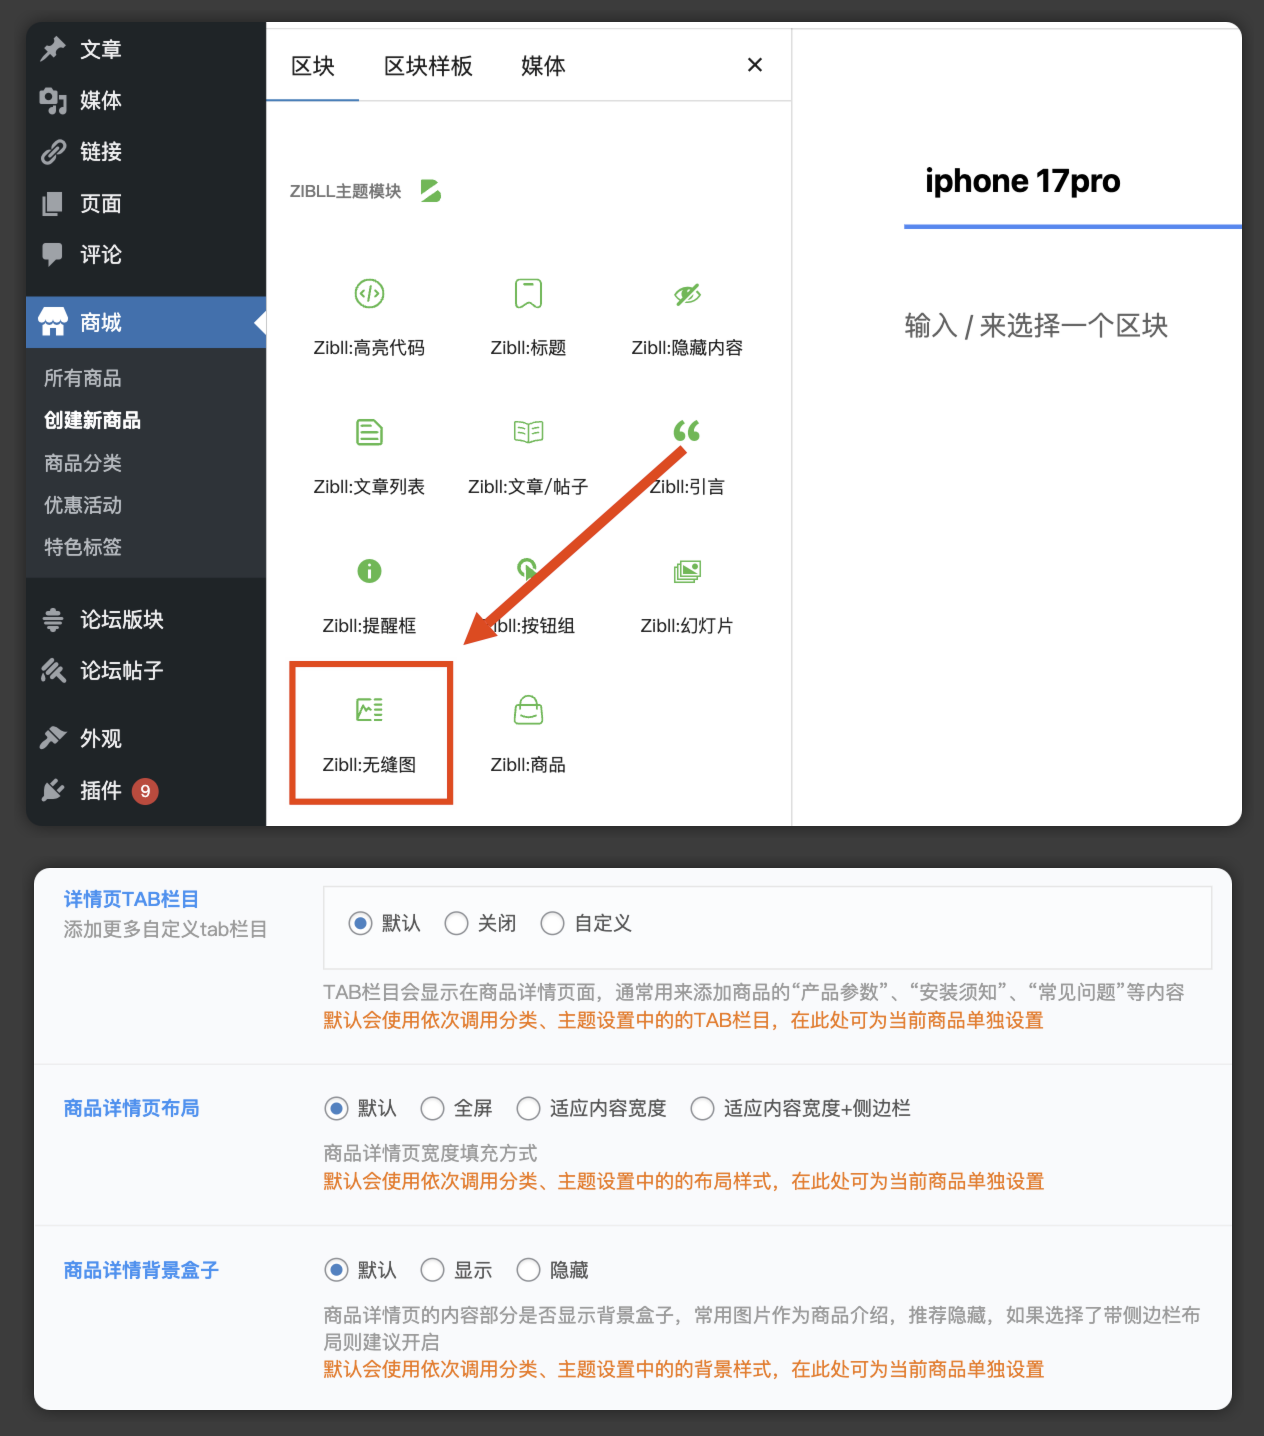Open the 媒体 tab in block inserter

pos(542,65)
